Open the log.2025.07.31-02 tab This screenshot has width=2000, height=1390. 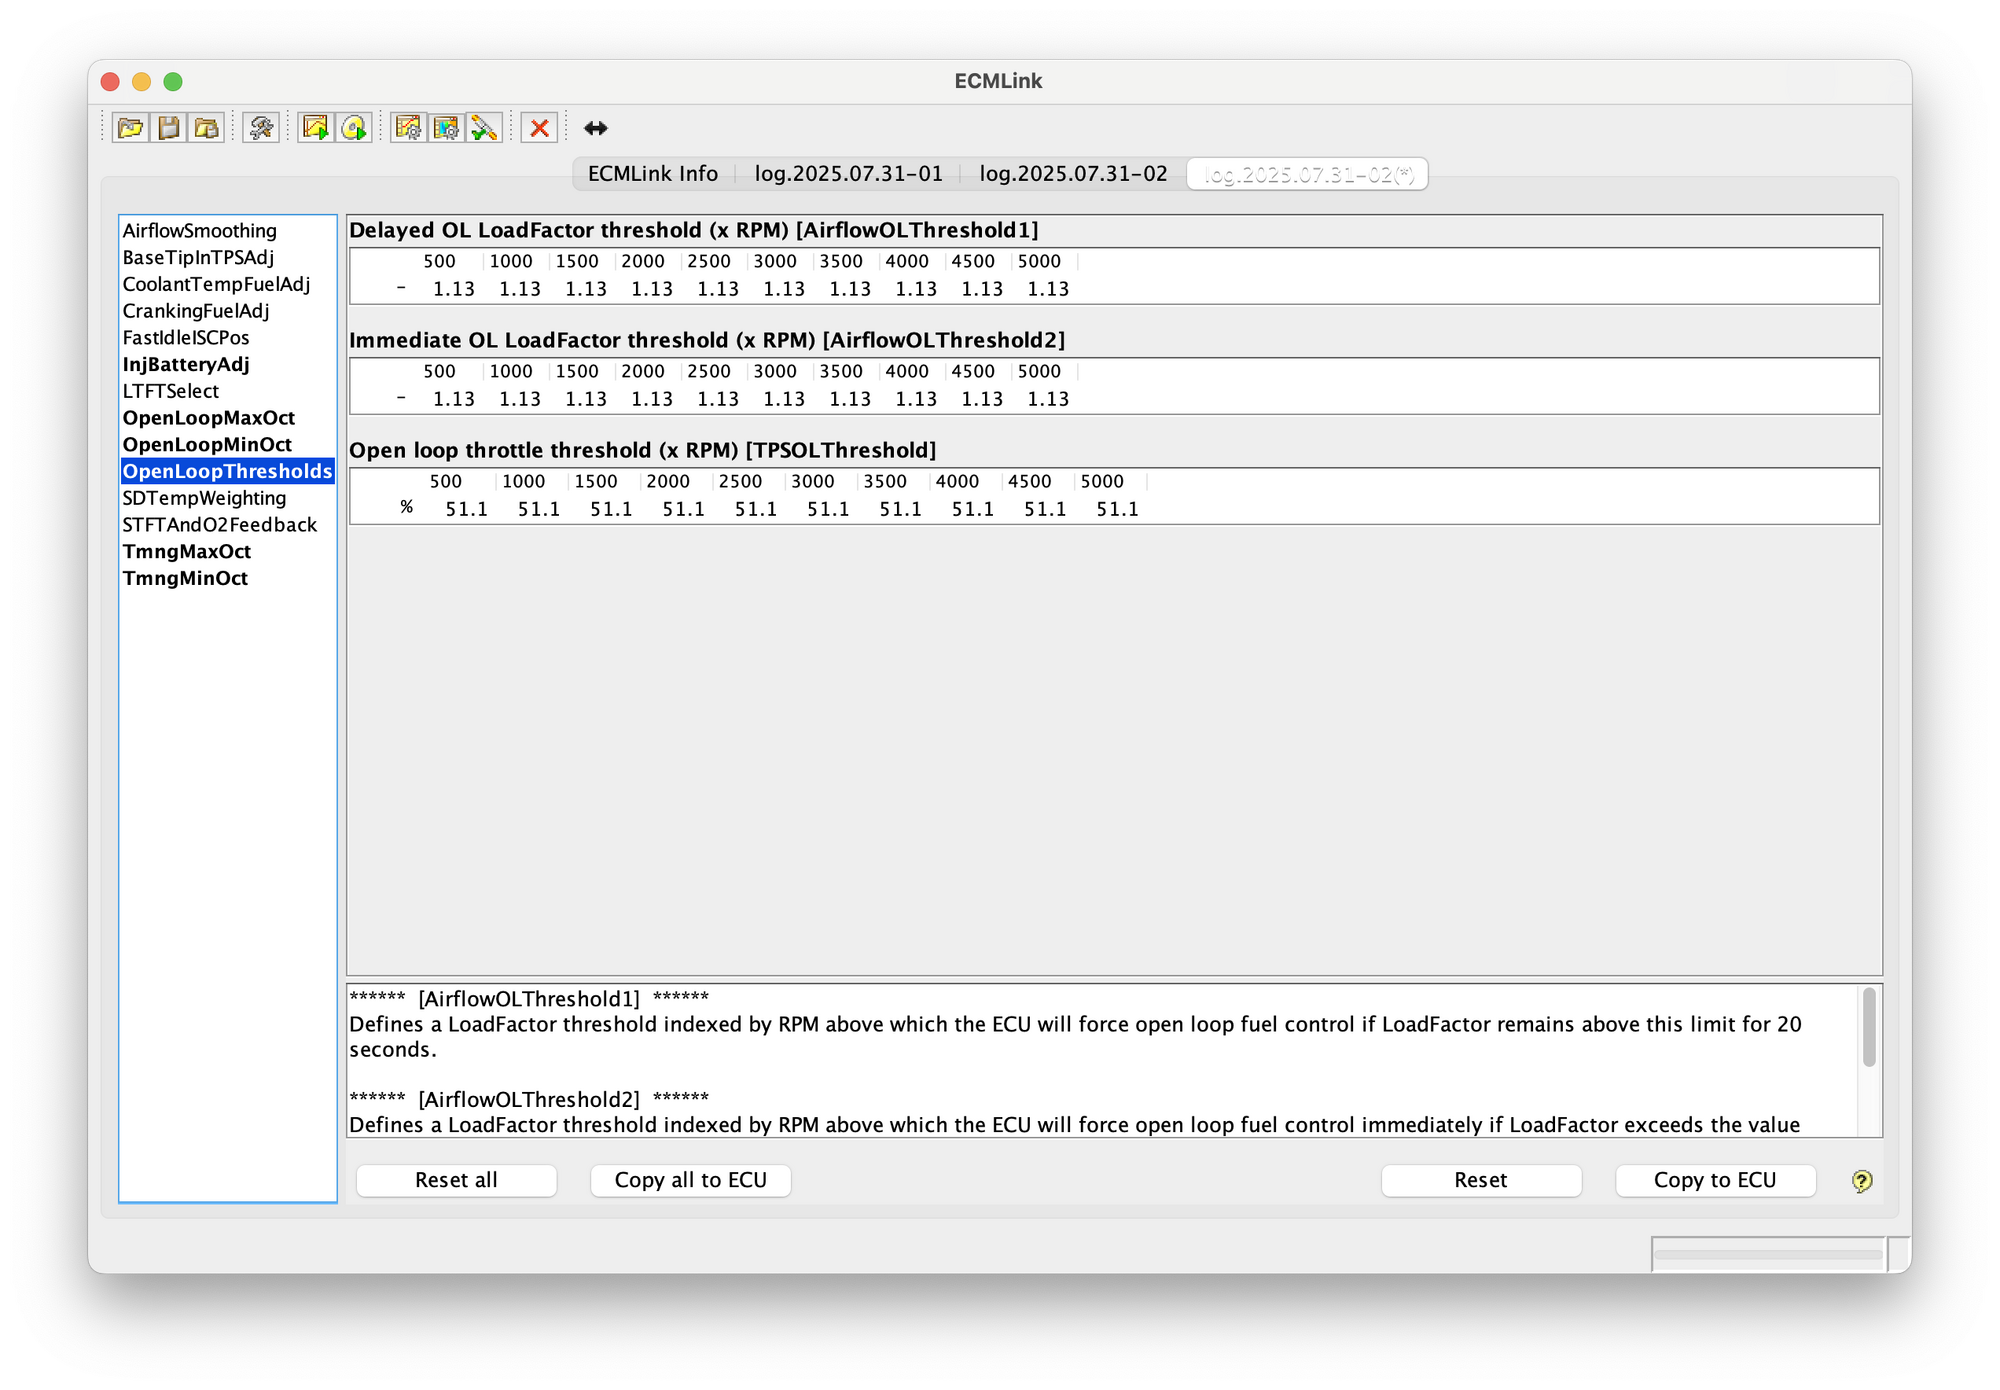[1073, 174]
